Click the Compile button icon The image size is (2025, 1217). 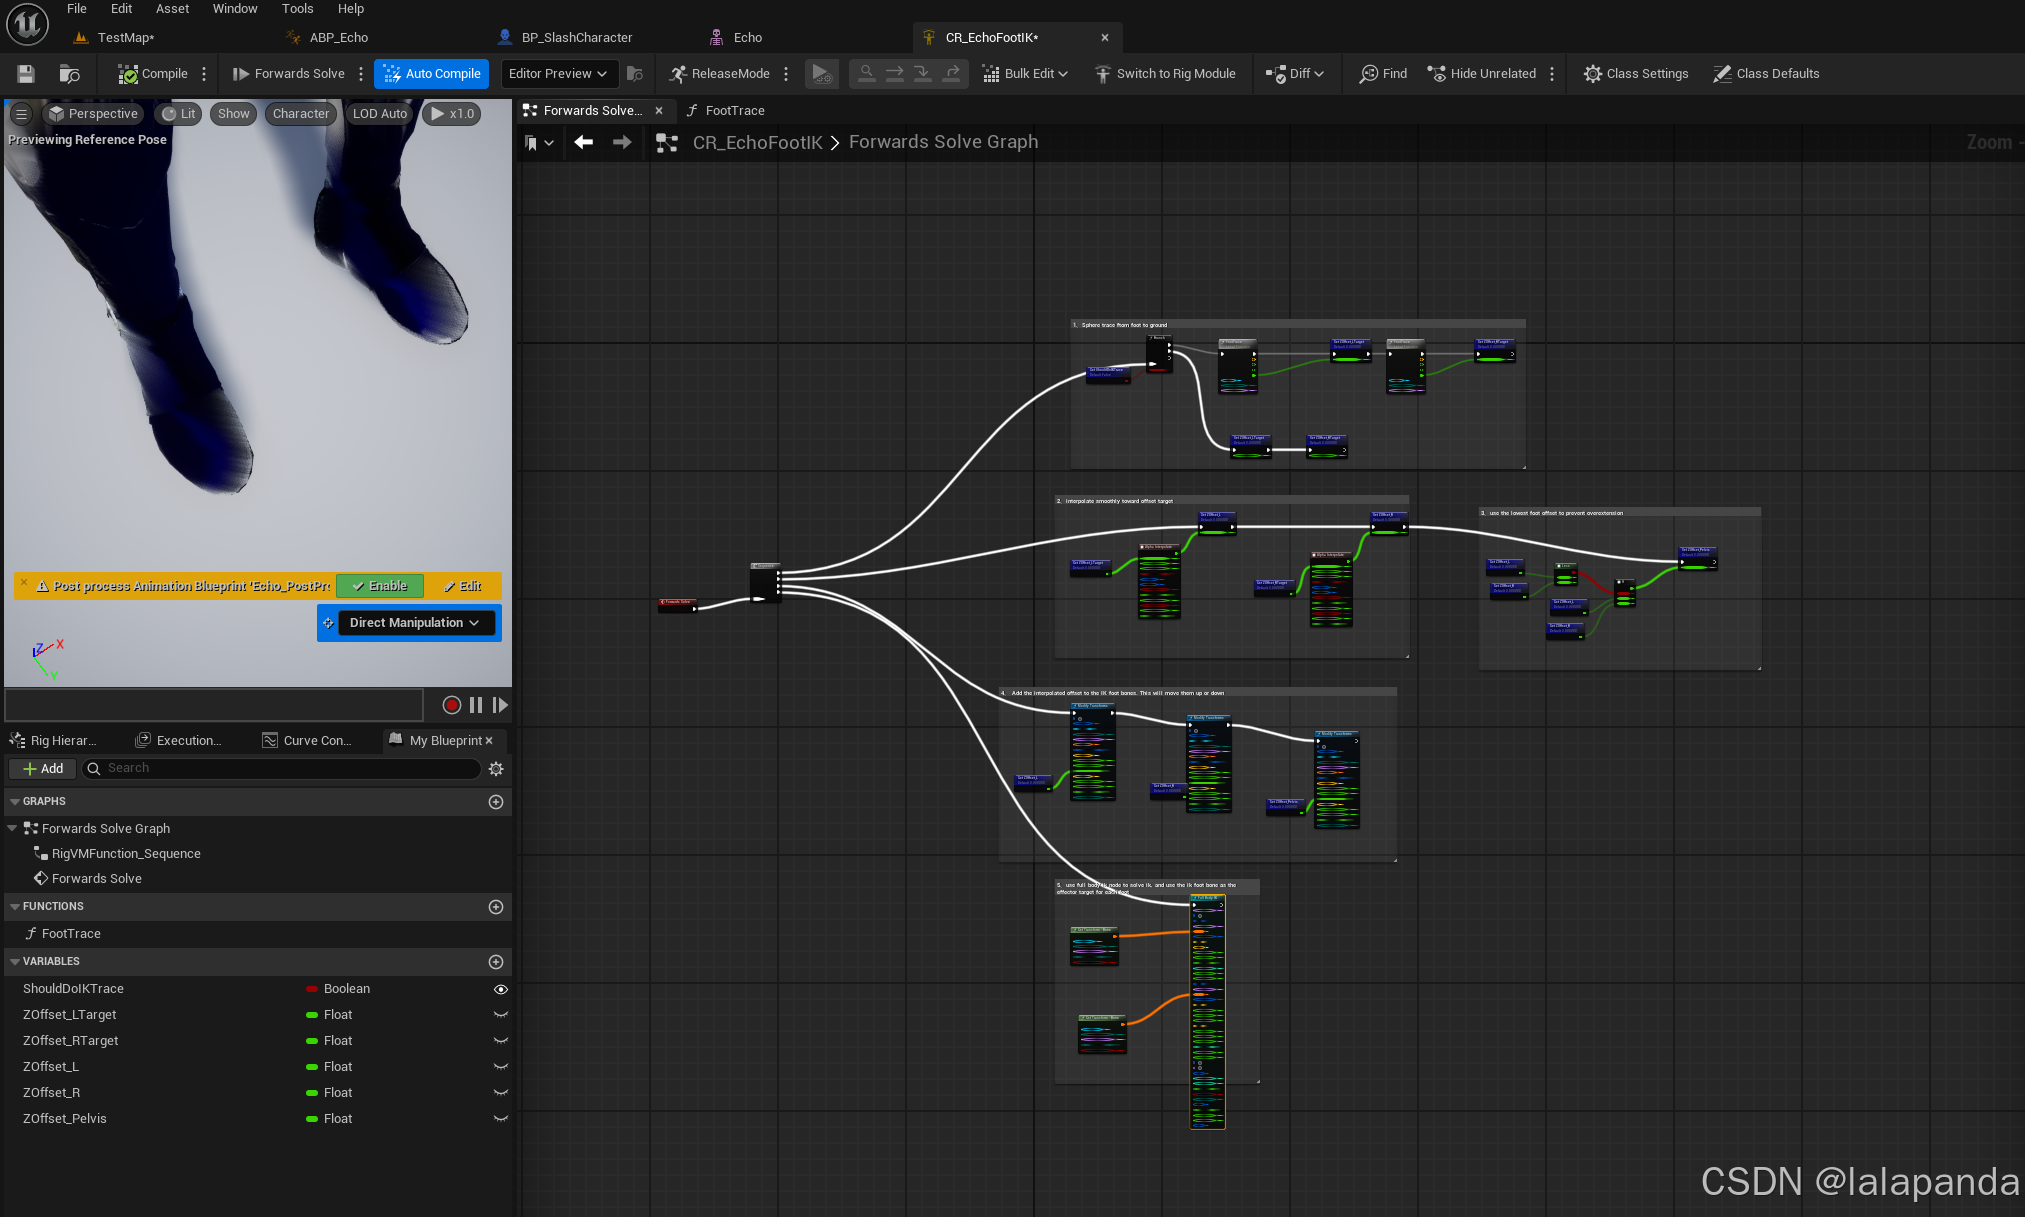click(x=128, y=74)
